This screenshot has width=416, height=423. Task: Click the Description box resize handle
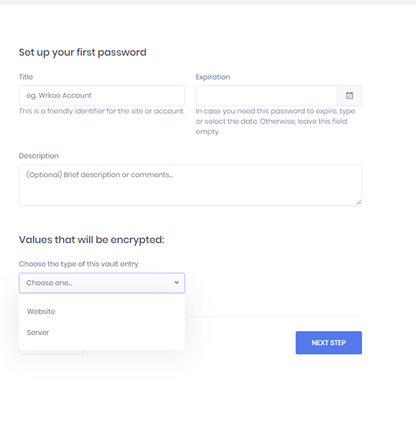[x=359, y=202]
